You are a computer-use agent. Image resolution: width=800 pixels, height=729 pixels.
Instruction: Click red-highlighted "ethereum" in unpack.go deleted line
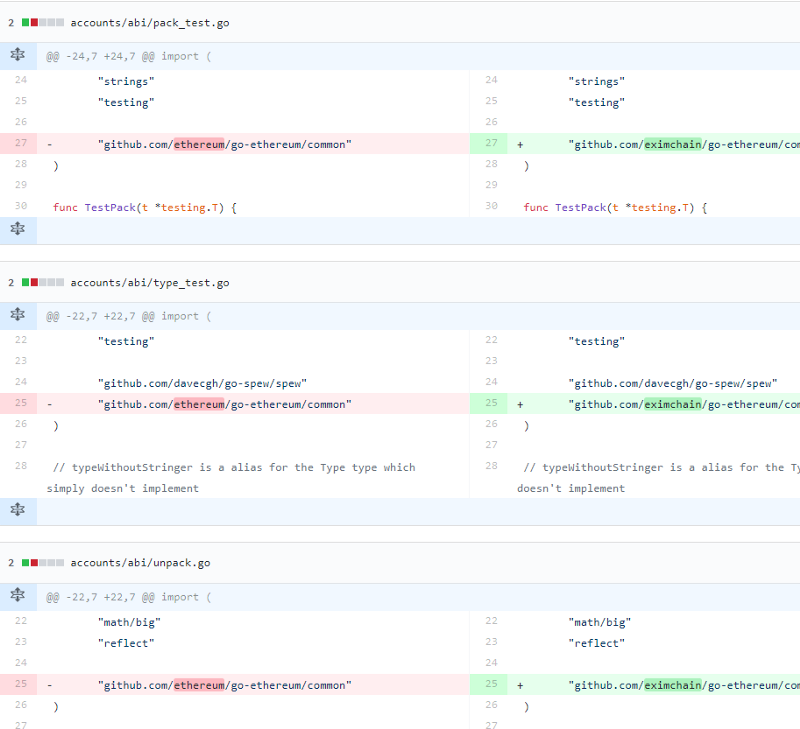tap(199, 685)
